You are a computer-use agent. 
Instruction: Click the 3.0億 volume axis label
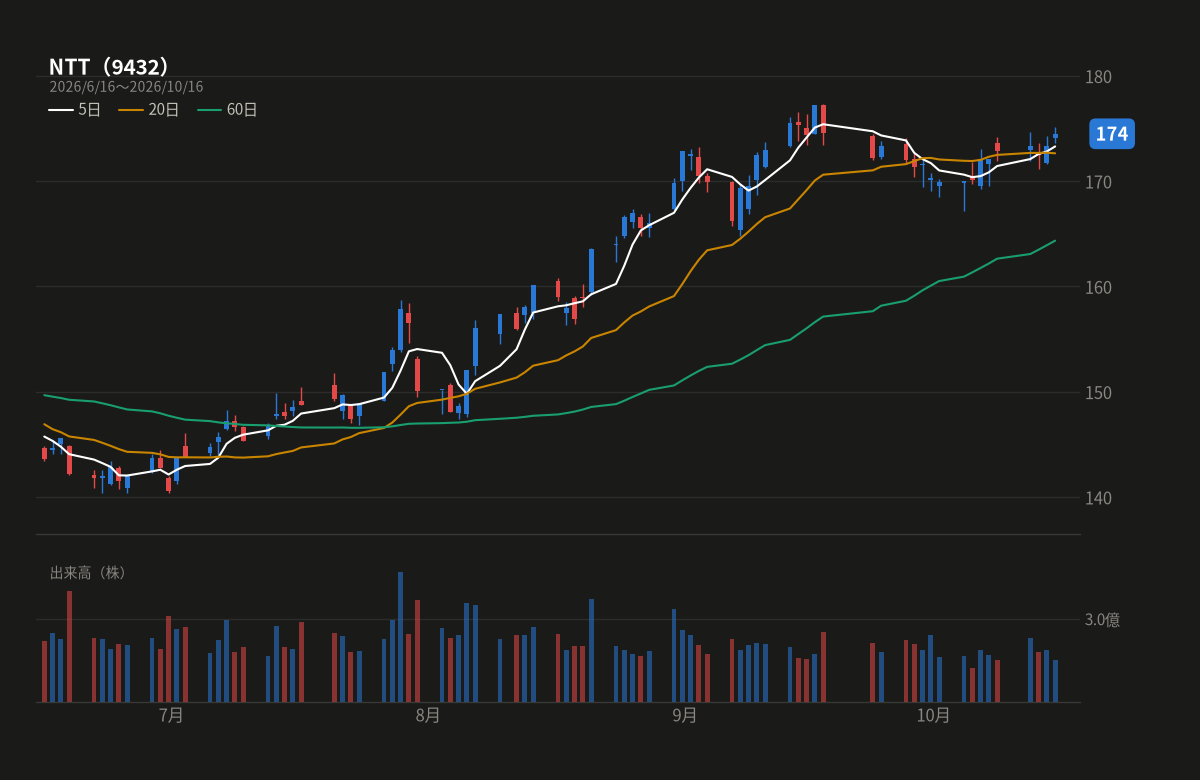click(1102, 620)
